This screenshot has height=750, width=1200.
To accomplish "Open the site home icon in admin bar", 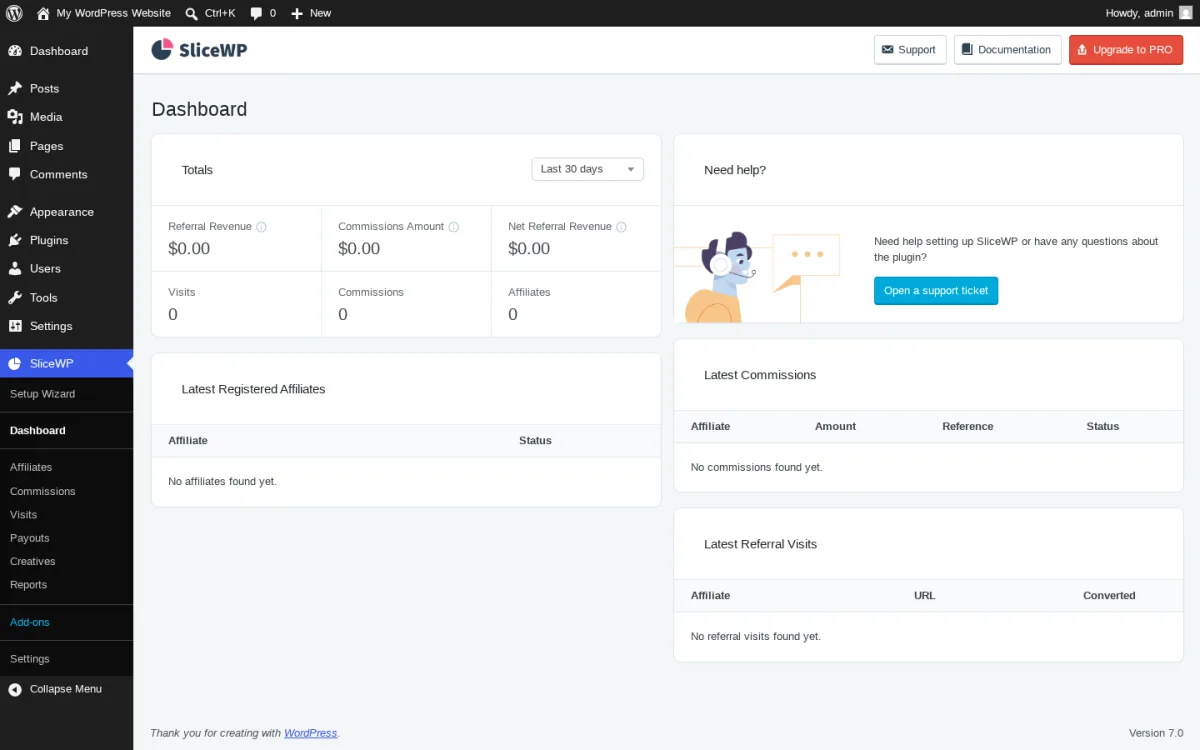I will 43,13.
